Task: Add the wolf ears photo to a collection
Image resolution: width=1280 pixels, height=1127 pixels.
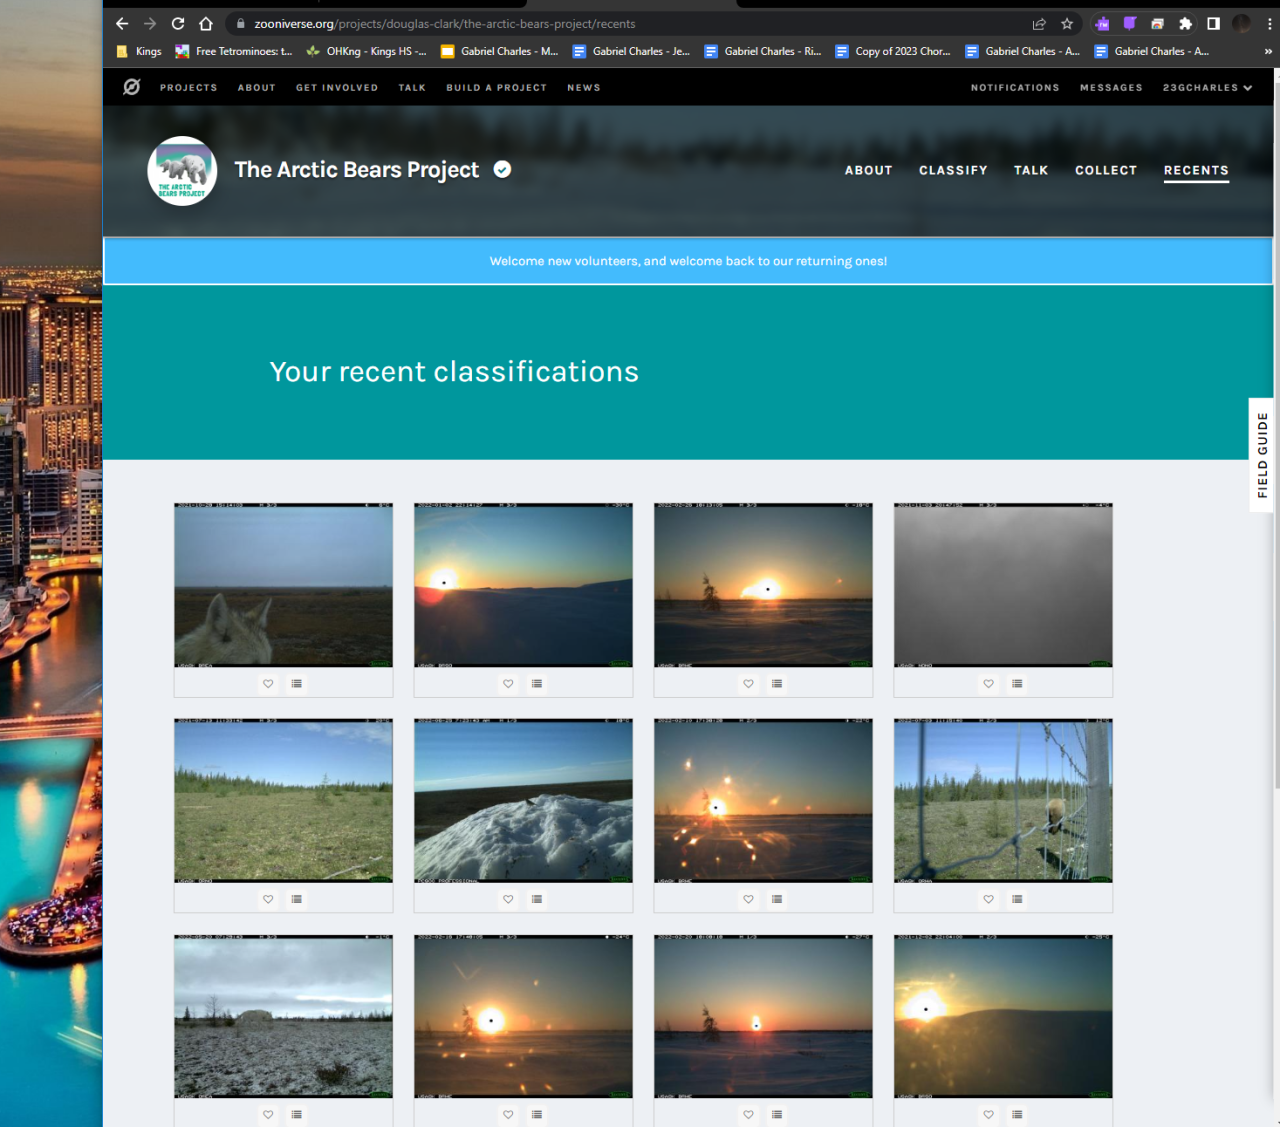Action: 297,684
